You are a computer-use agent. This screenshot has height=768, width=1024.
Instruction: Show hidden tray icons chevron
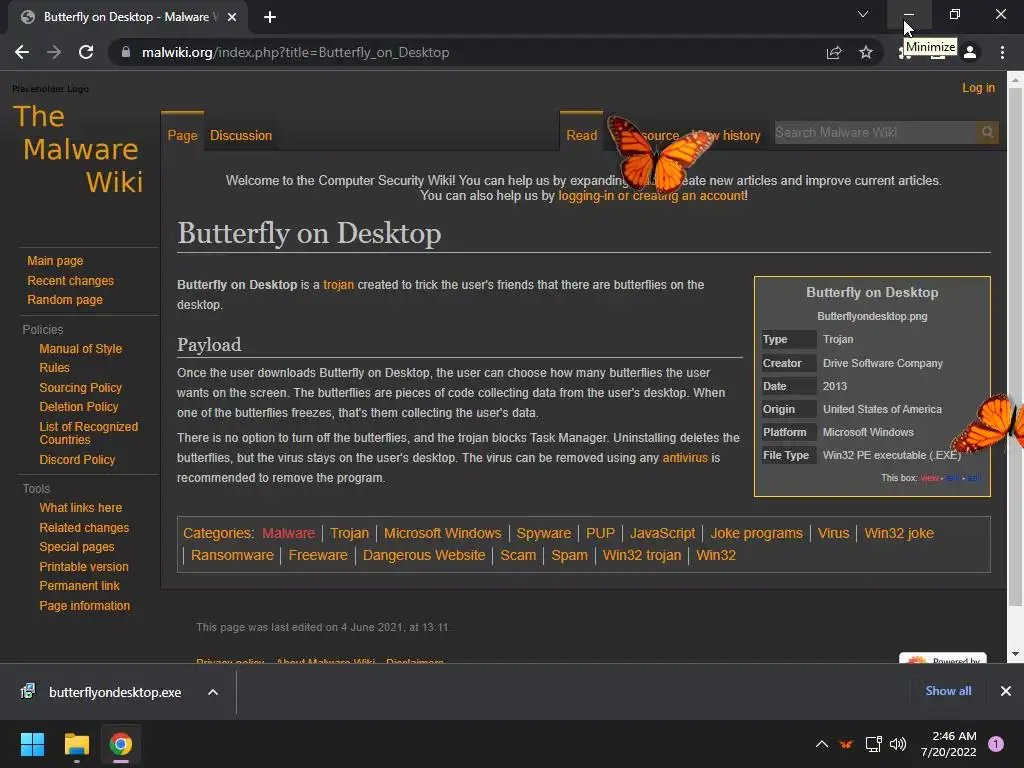click(822, 744)
